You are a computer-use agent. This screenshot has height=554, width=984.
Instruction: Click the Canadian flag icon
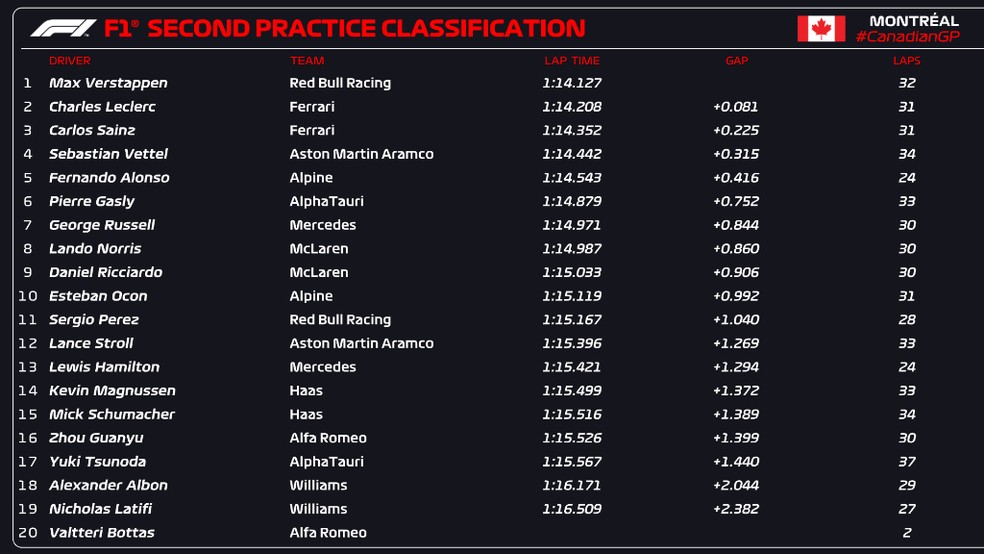point(821,29)
